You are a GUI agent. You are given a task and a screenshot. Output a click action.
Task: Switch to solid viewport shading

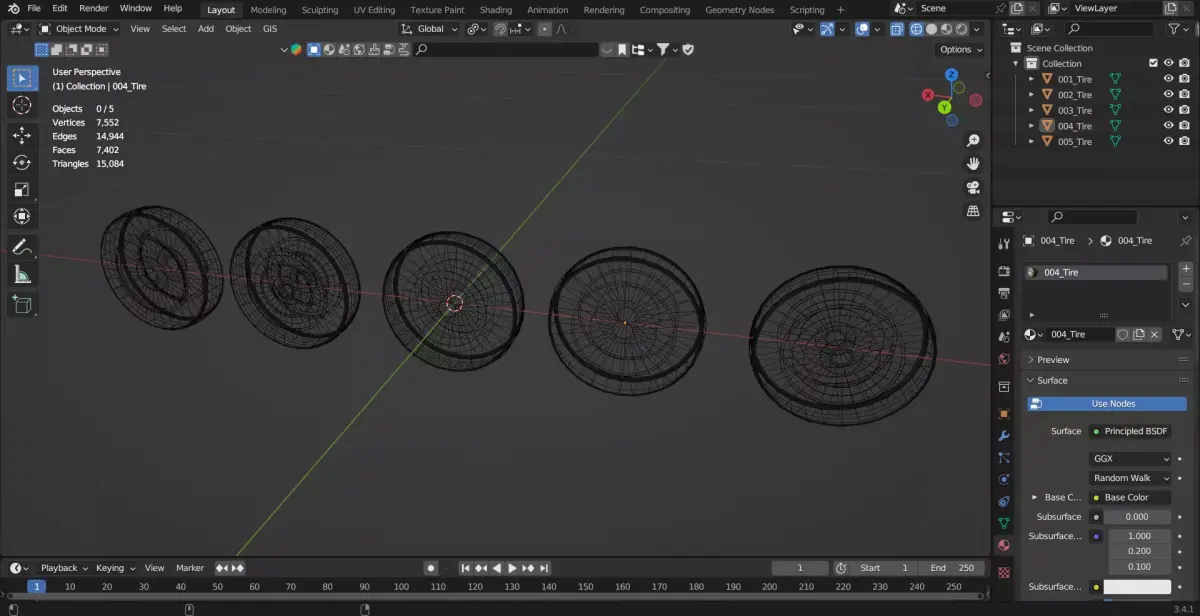932,29
